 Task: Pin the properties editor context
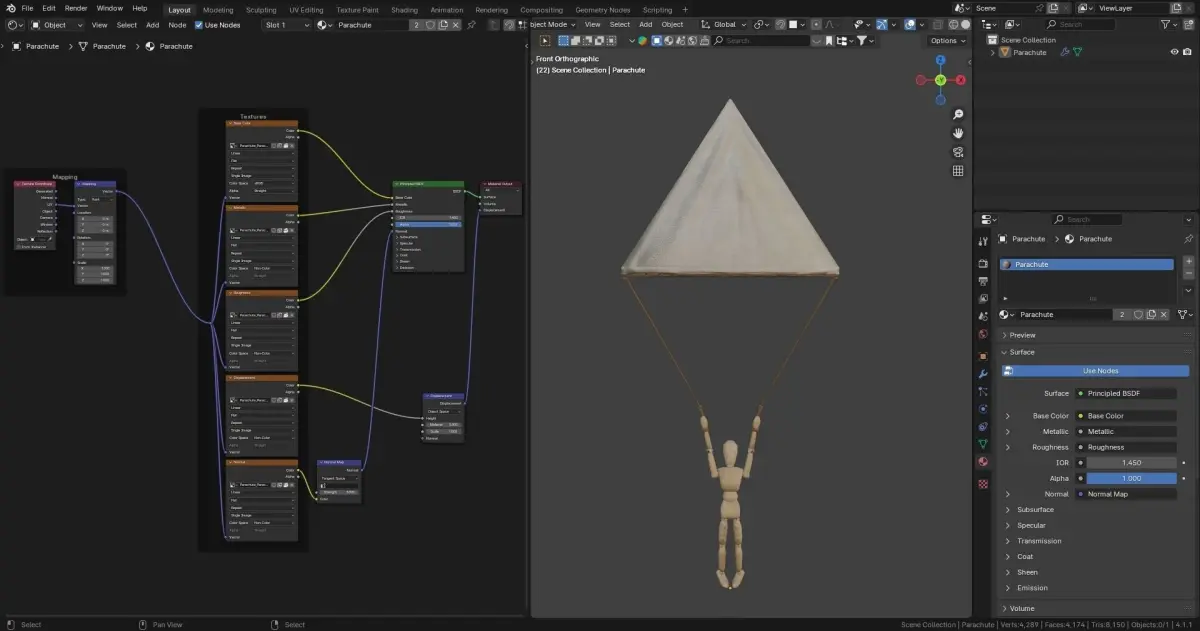pyautogui.click(x=1188, y=239)
